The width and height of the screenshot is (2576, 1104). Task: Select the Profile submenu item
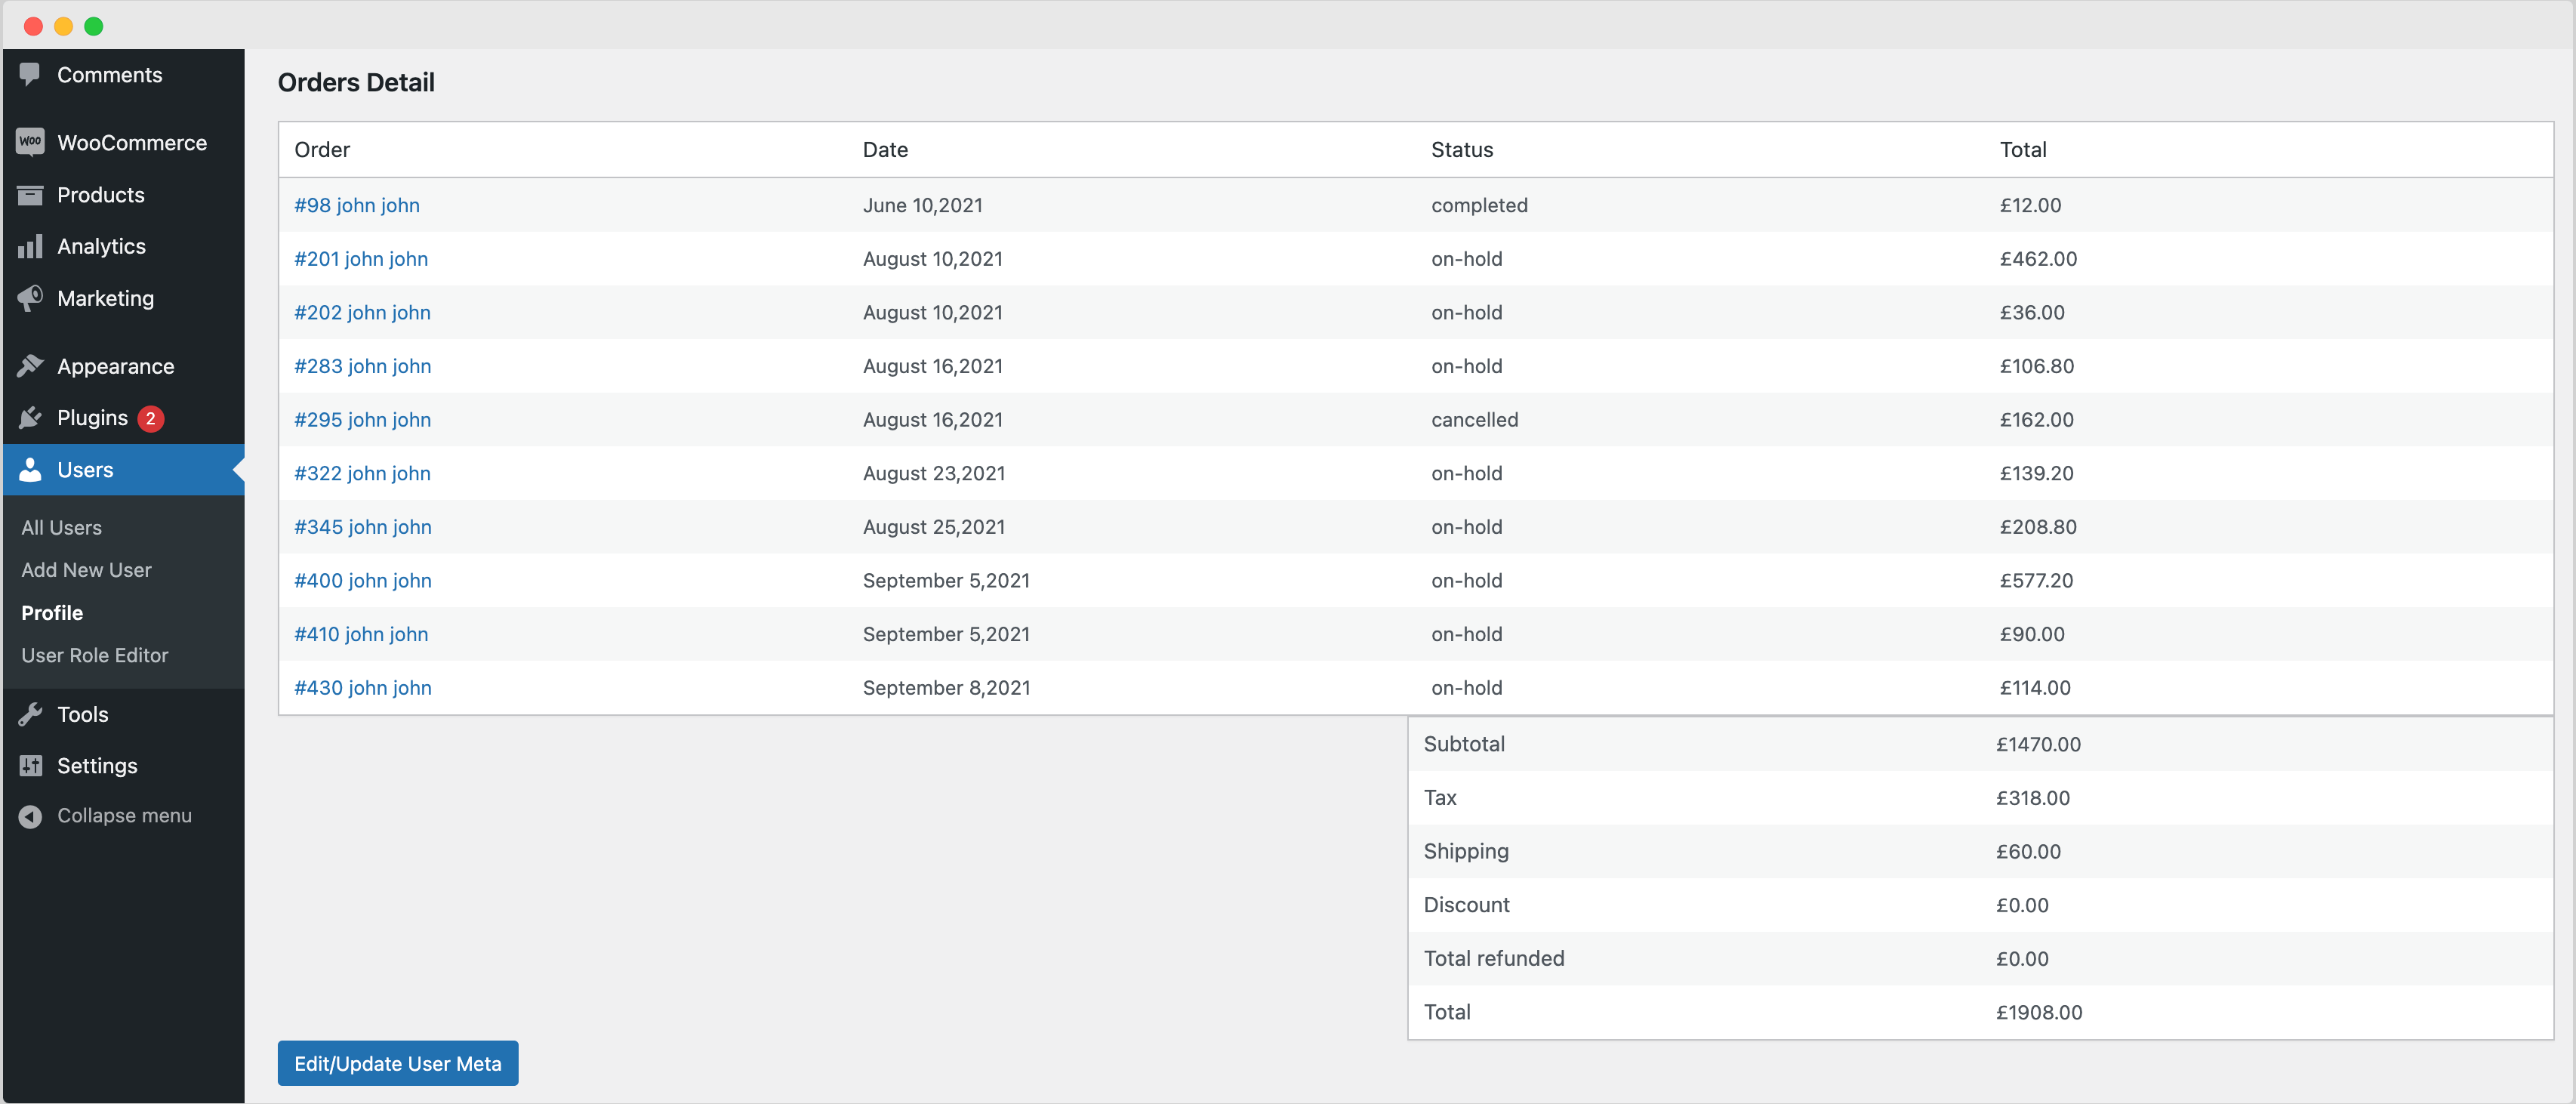[x=52, y=613]
